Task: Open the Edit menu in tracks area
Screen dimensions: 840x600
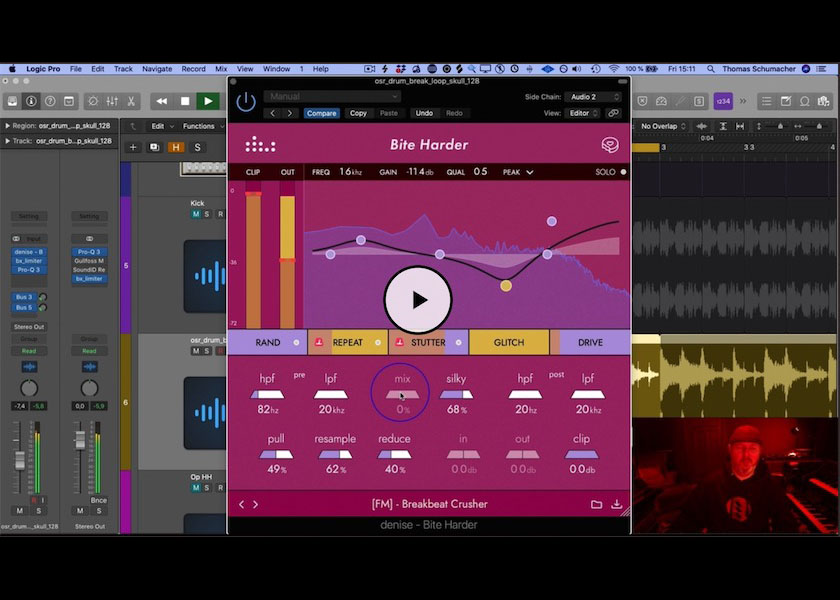Action: click(162, 126)
